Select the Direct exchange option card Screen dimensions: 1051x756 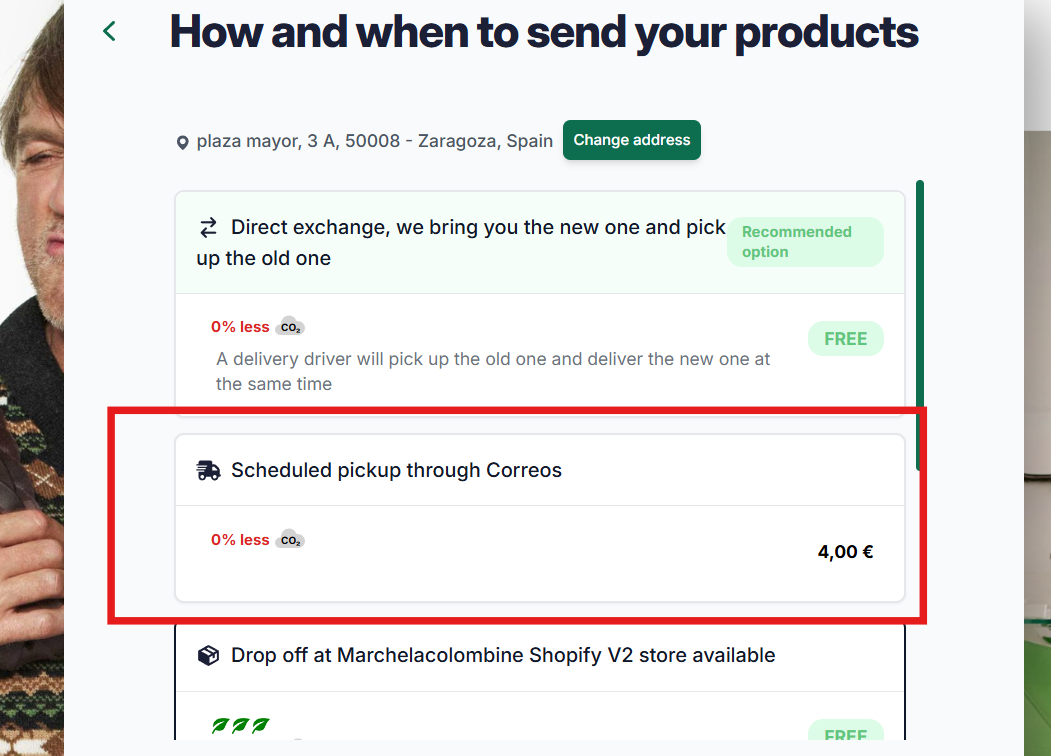(540, 300)
